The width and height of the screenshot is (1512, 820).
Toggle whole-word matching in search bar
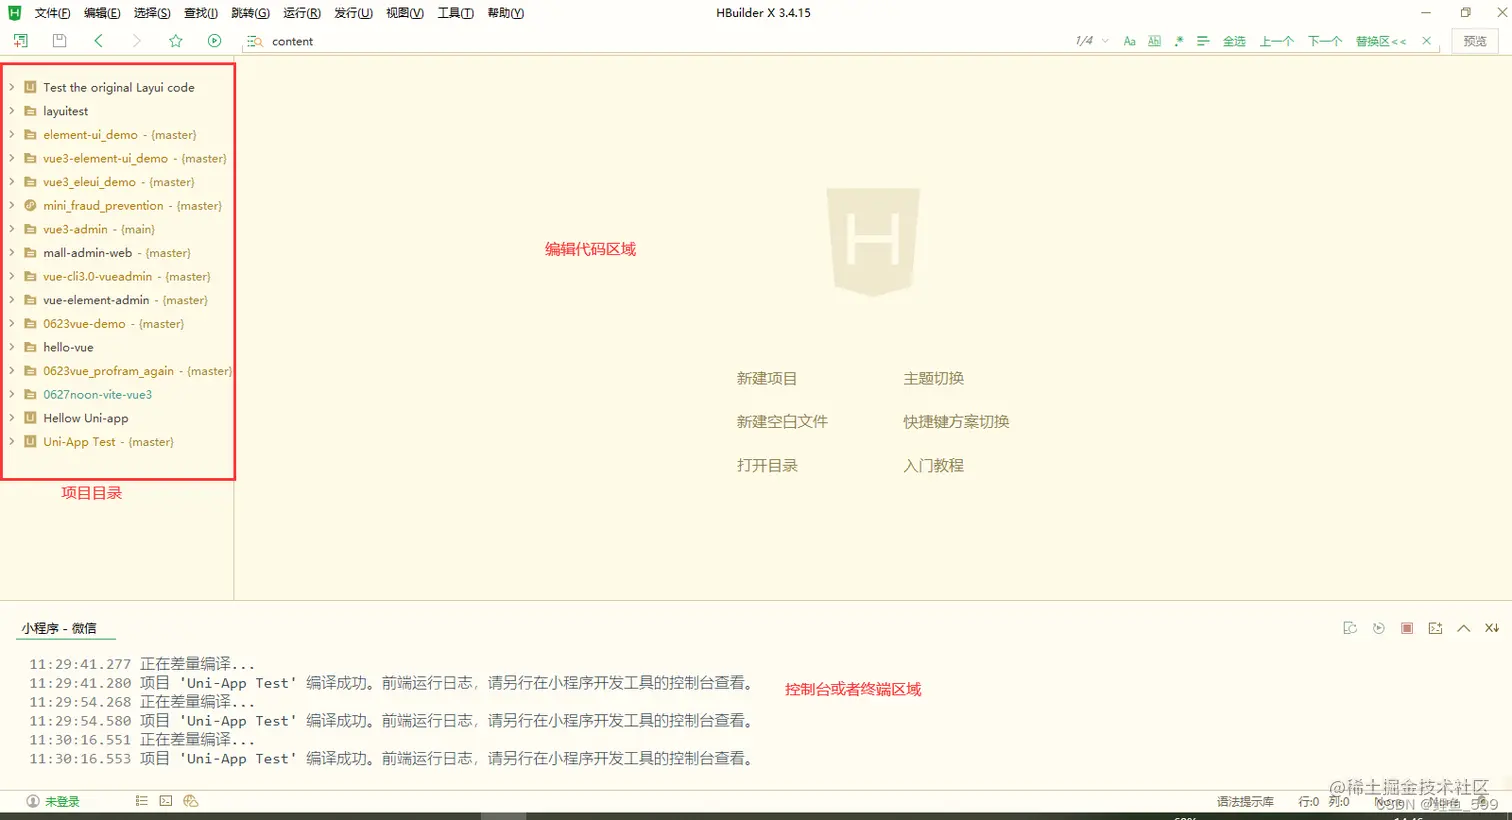1153,41
